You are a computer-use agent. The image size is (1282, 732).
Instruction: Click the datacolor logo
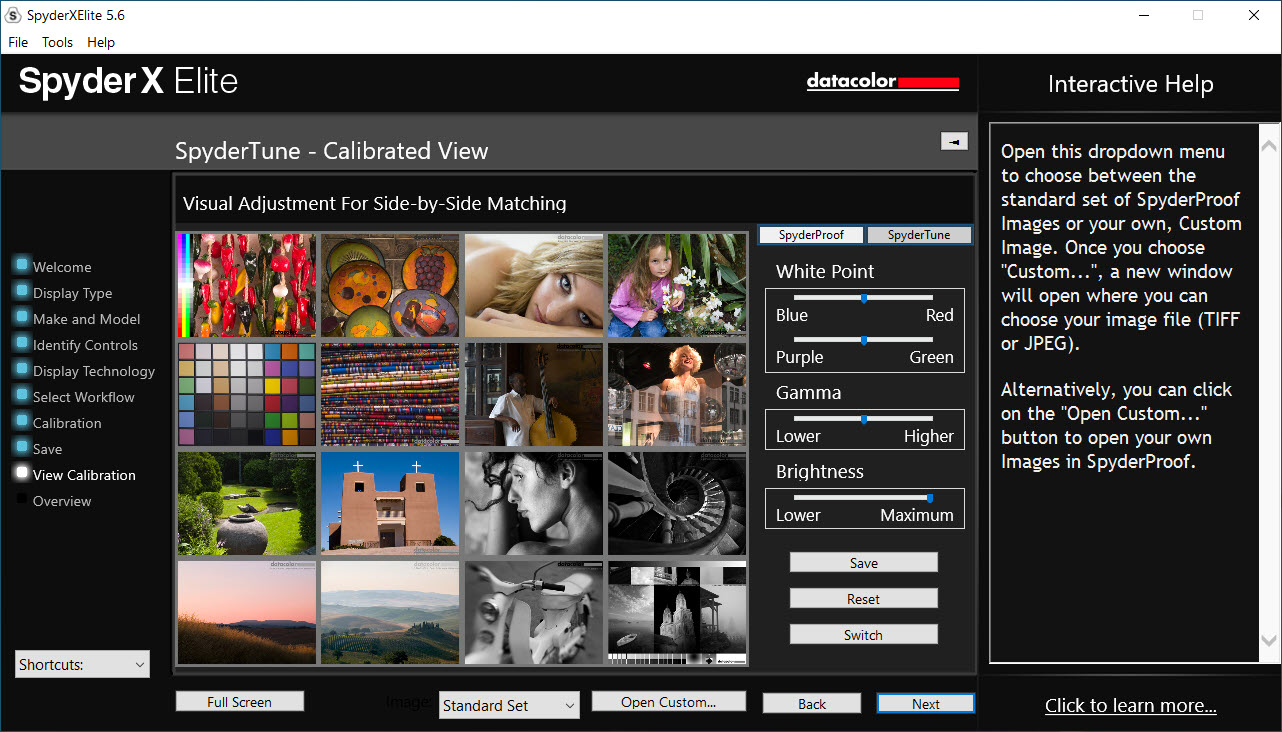click(x=883, y=82)
